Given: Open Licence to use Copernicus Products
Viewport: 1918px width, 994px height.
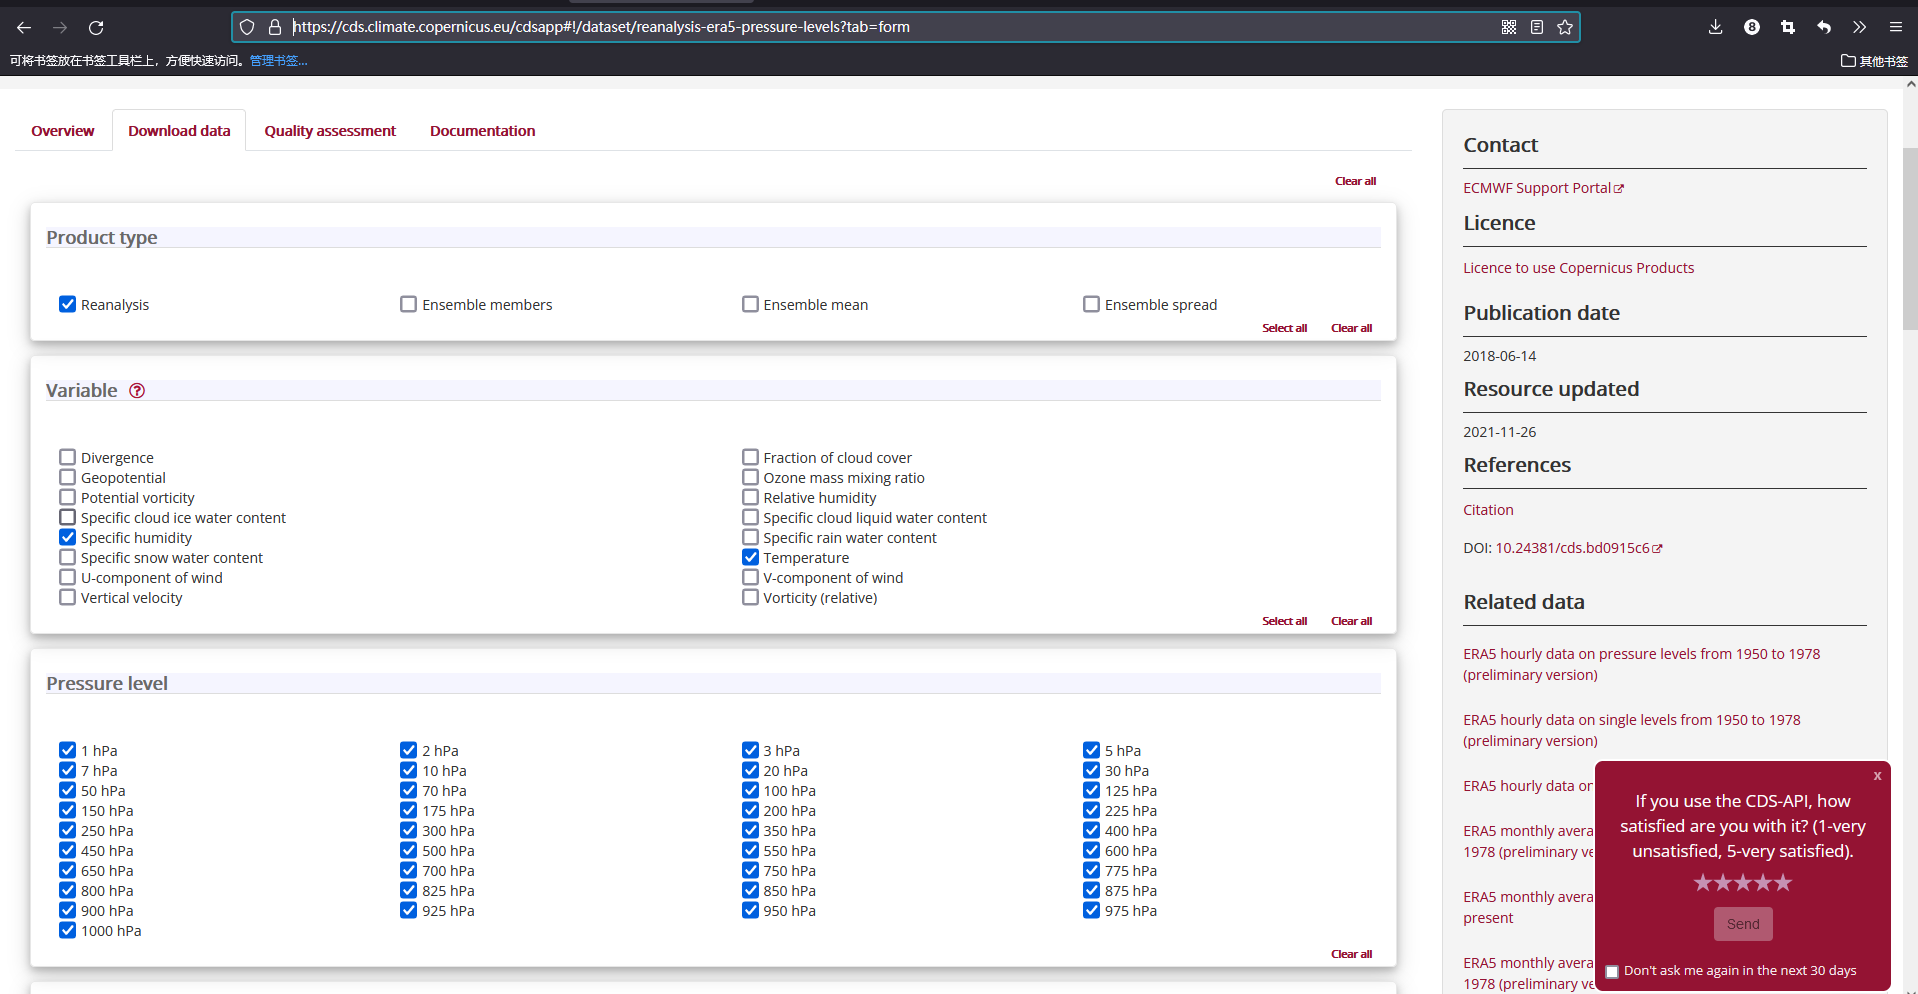Looking at the screenshot, I should [1578, 268].
